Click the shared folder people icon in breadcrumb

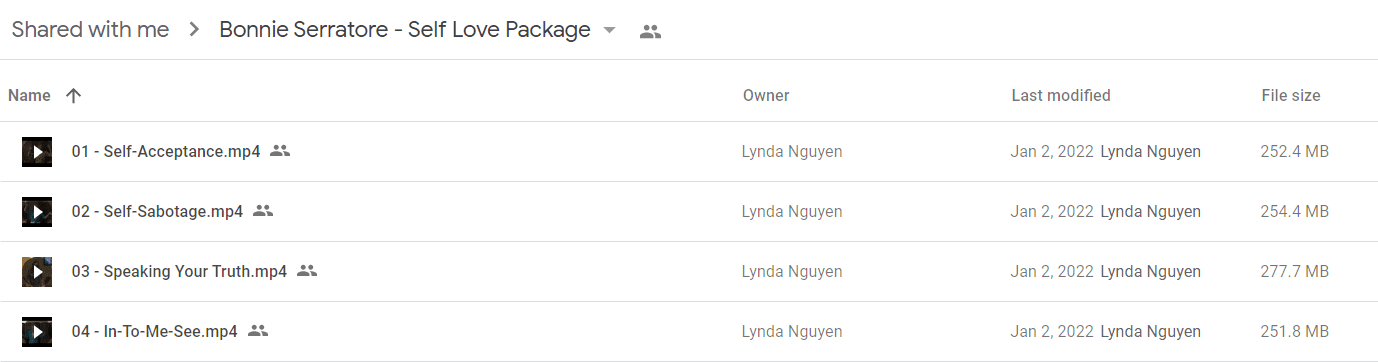(650, 31)
